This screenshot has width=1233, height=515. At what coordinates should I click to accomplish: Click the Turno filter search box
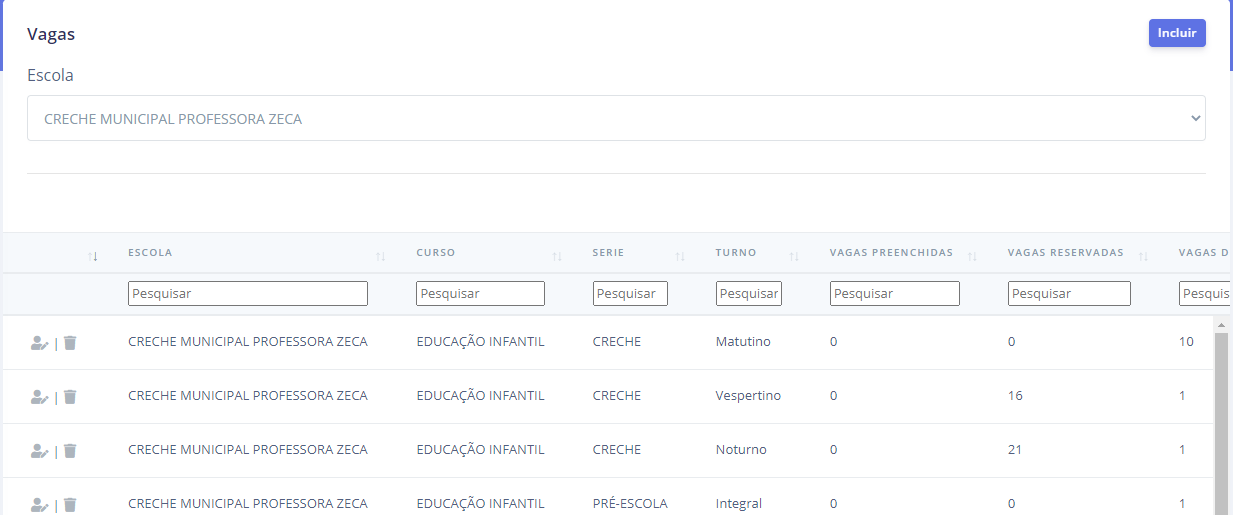point(749,294)
